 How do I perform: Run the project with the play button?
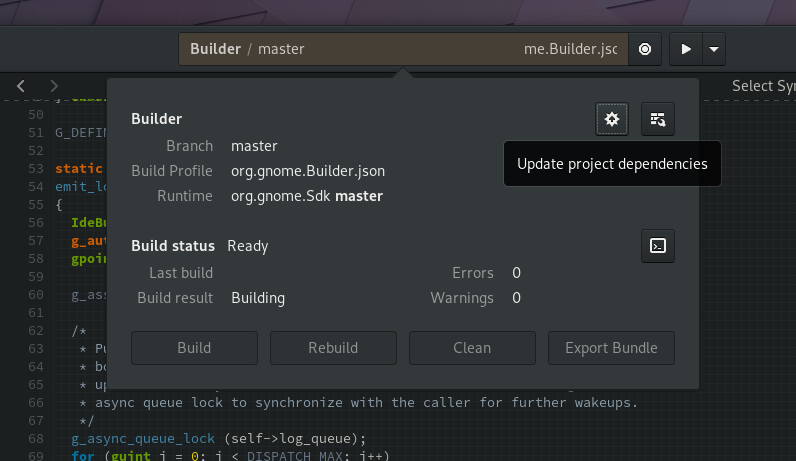pyautogui.click(x=686, y=49)
